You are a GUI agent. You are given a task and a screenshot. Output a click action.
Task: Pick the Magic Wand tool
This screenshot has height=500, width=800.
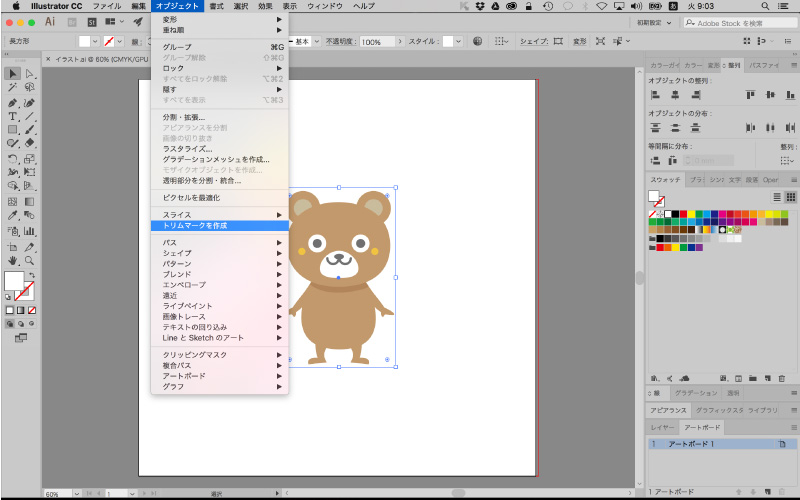point(12,88)
